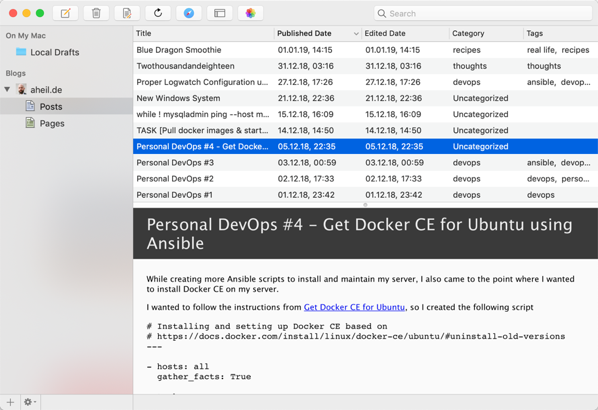Click the preview post title heading

tap(359, 234)
